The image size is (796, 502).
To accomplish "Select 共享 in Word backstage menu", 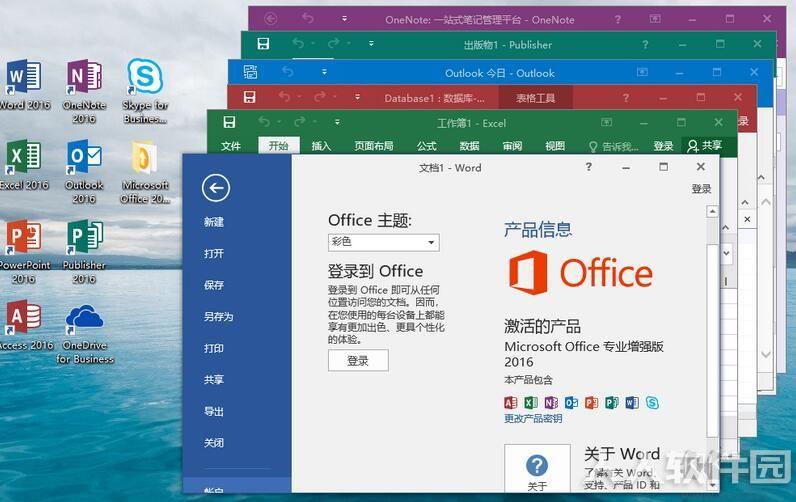I will pos(214,380).
